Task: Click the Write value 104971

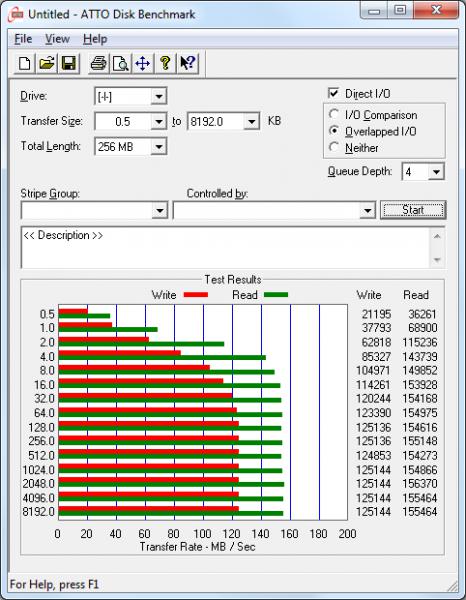Action: point(373,370)
